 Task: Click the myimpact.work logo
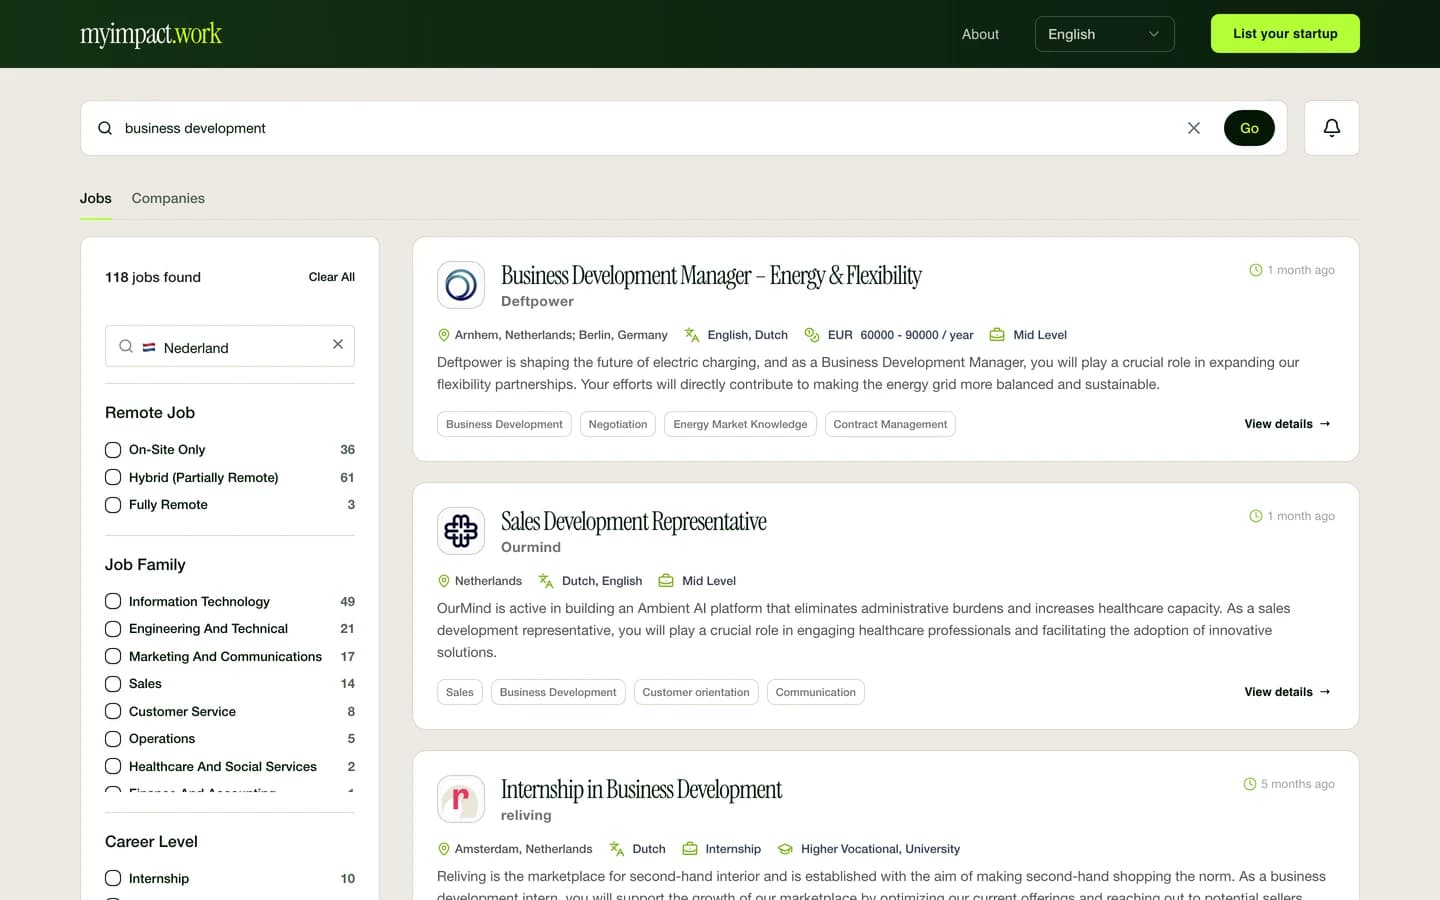tap(151, 34)
